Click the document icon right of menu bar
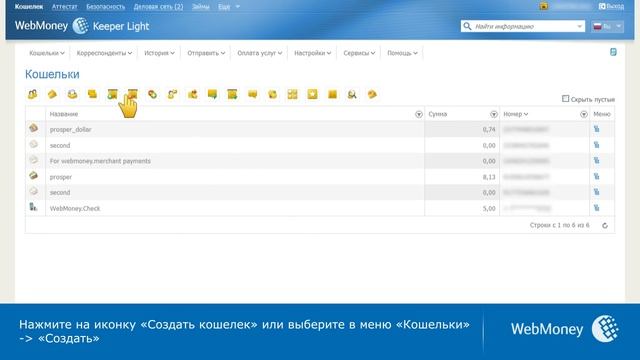The width and height of the screenshot is (640, 360). pos(613,52)
